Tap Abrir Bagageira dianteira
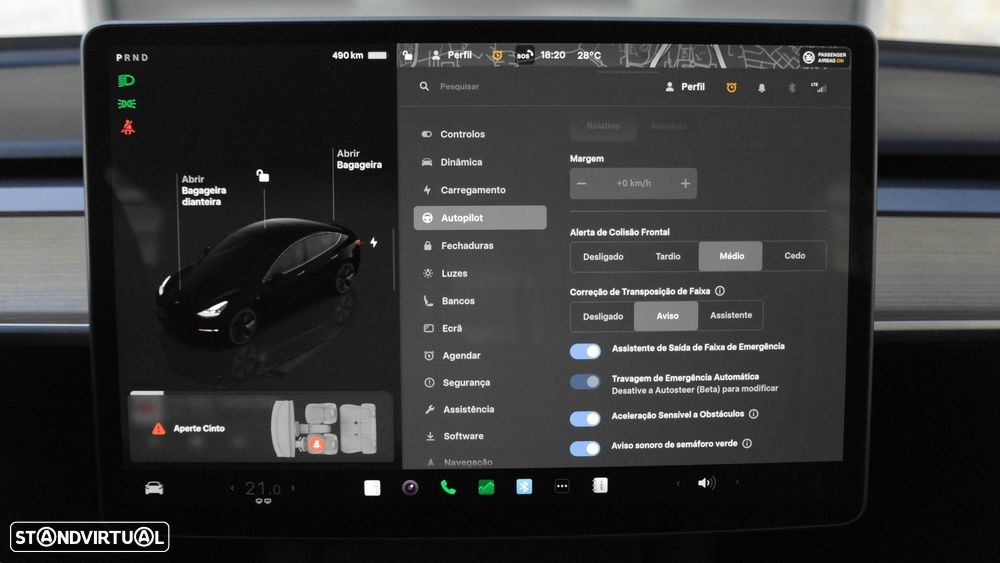 pos(203,190)
